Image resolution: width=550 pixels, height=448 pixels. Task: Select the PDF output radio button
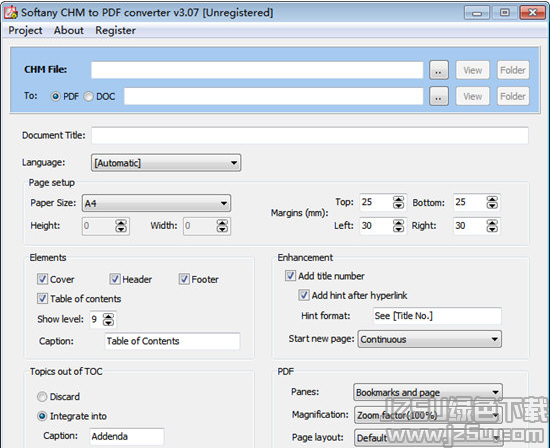(55, 96)
